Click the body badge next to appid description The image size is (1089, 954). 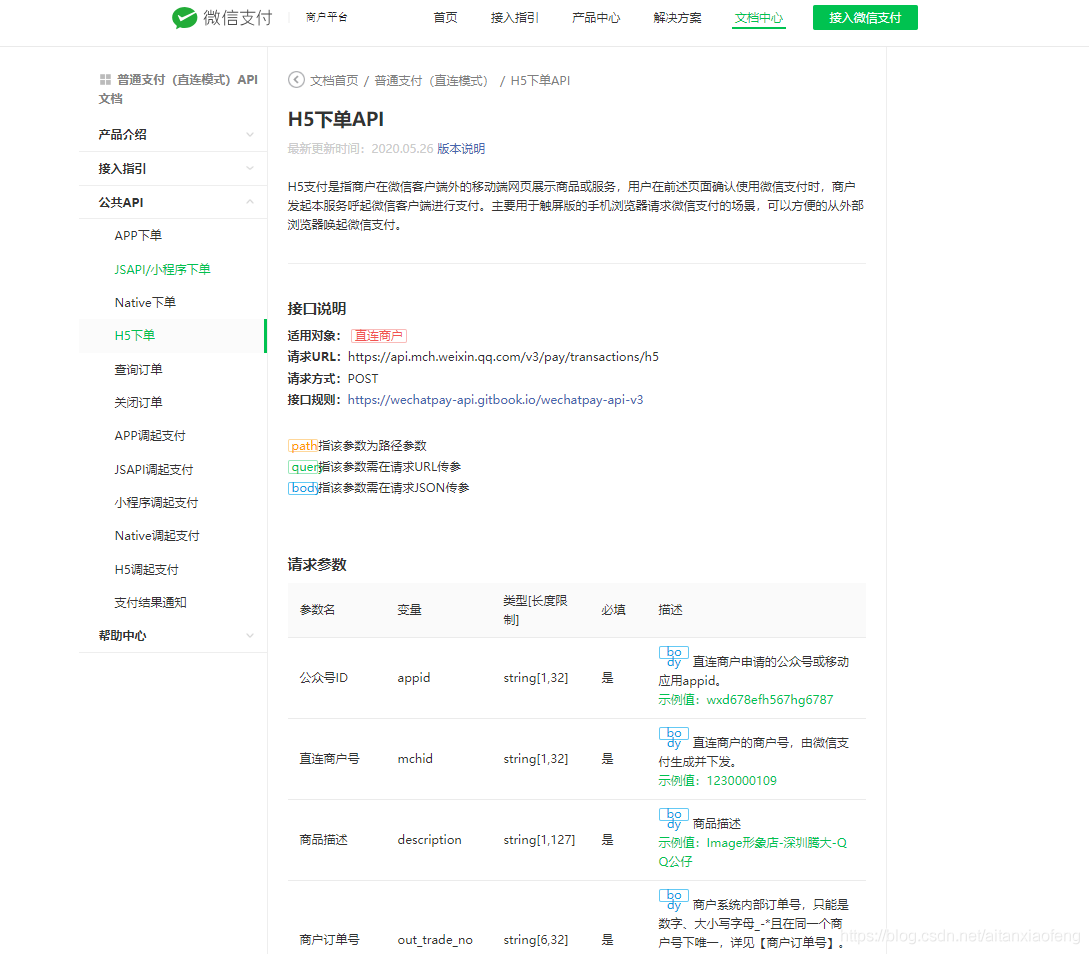[673, 658]
